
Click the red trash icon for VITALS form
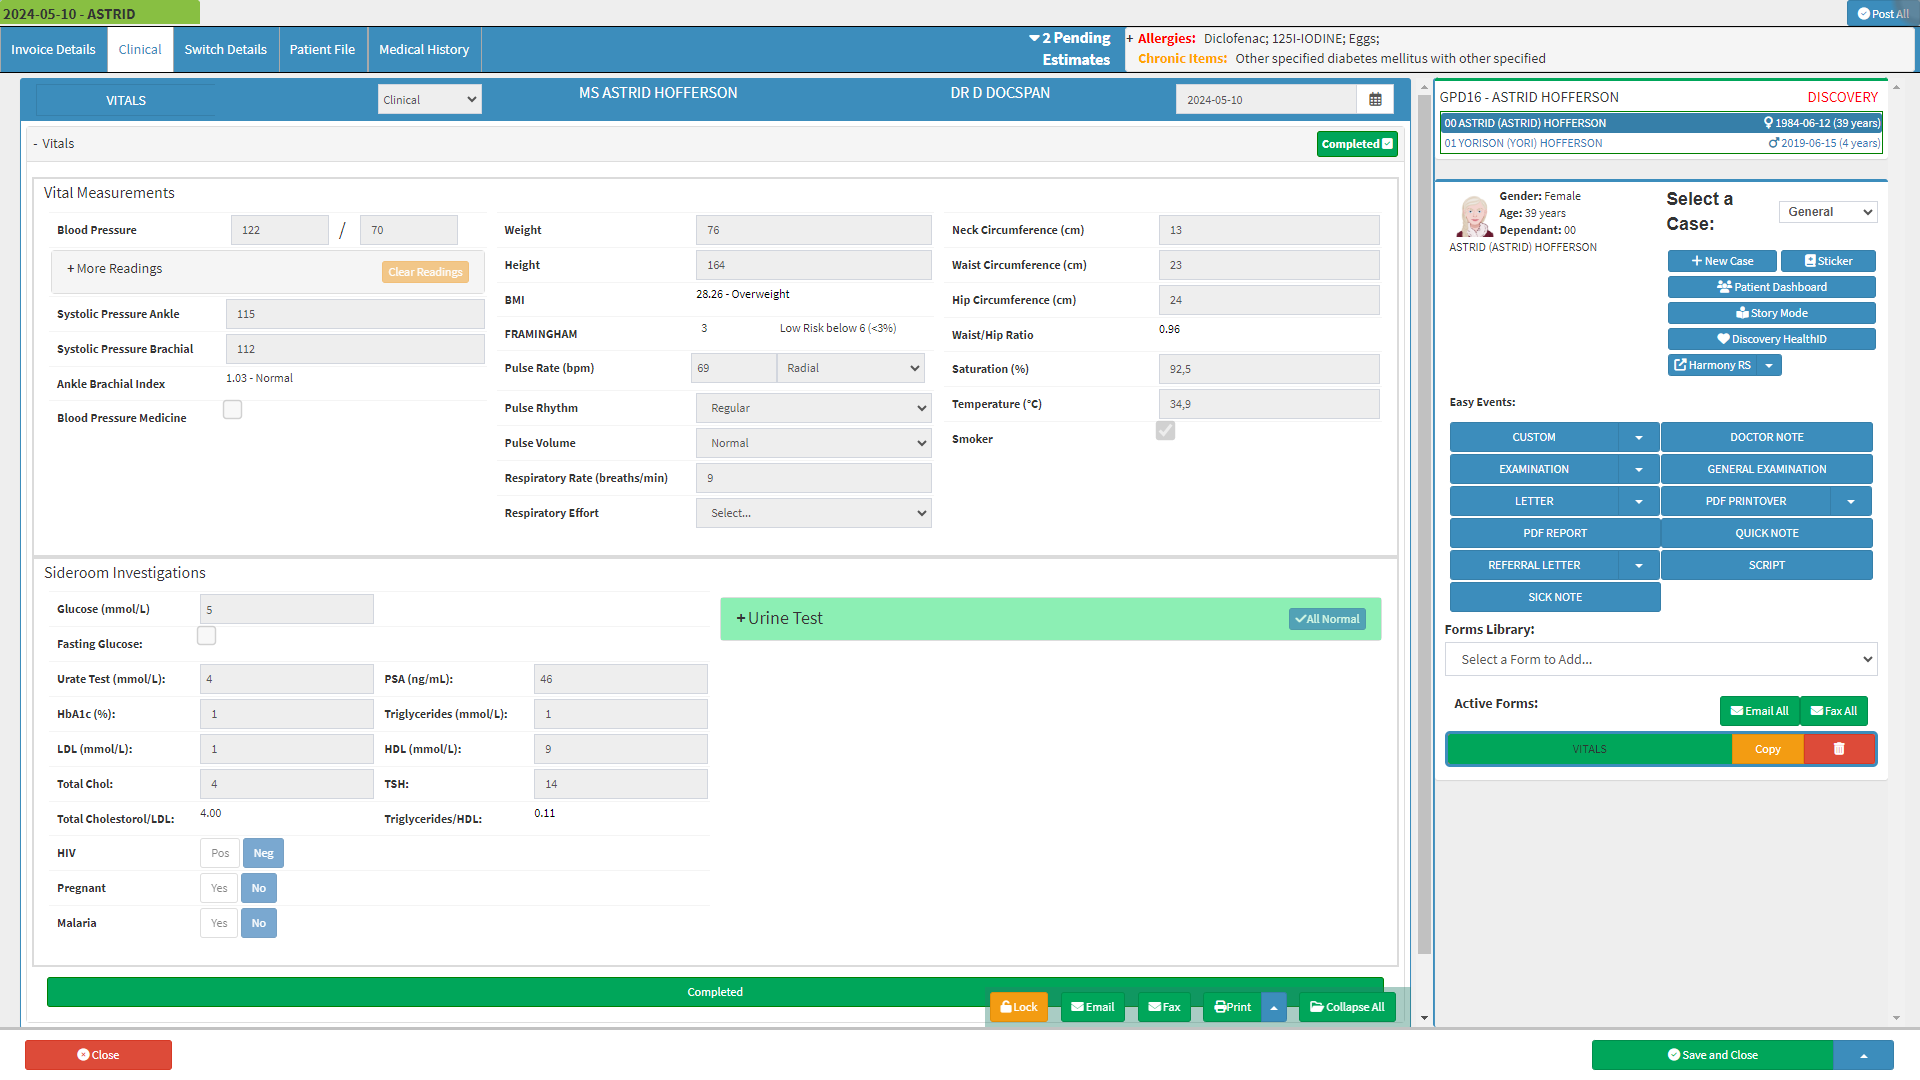click(x=1839, y=749)
